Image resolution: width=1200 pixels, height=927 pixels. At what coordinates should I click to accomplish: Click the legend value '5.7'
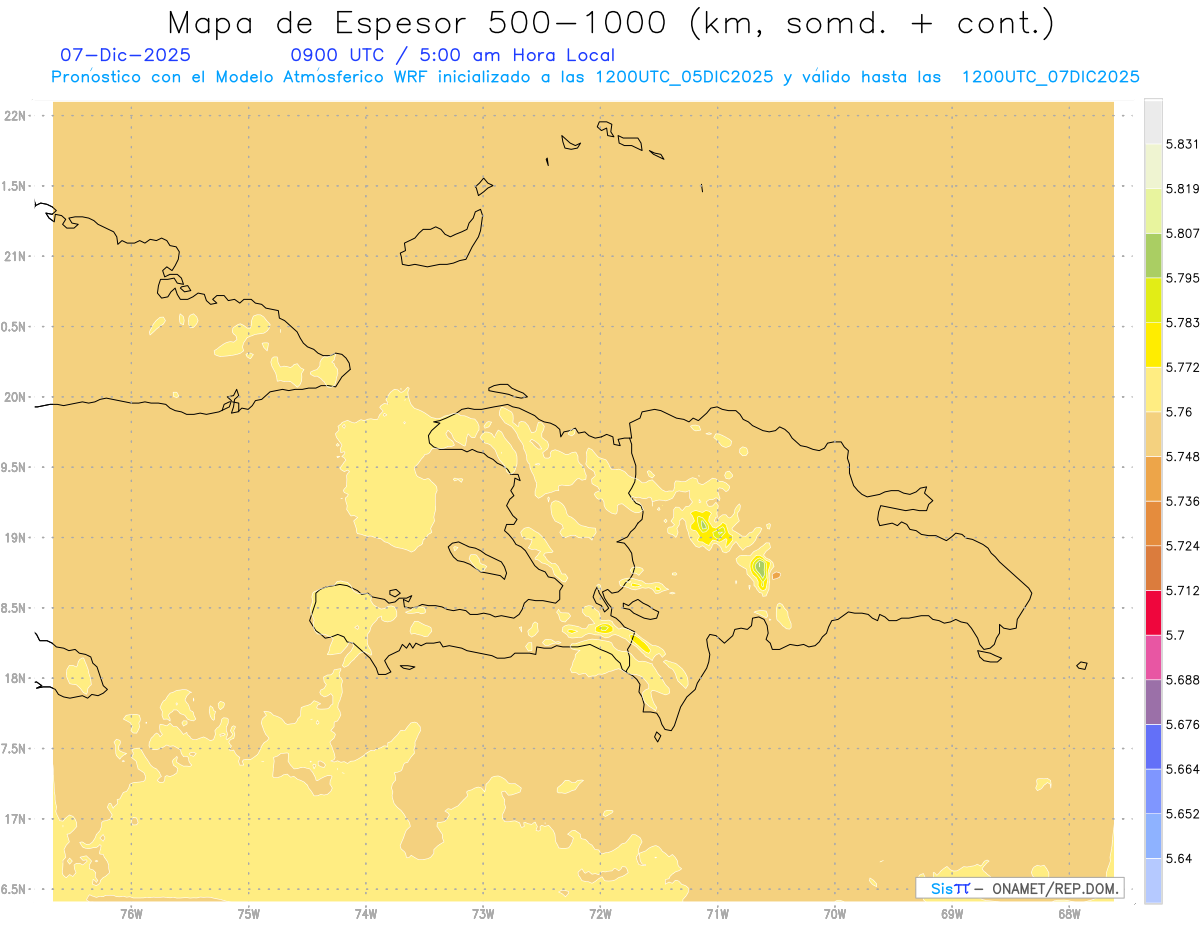click(1175, 635)
